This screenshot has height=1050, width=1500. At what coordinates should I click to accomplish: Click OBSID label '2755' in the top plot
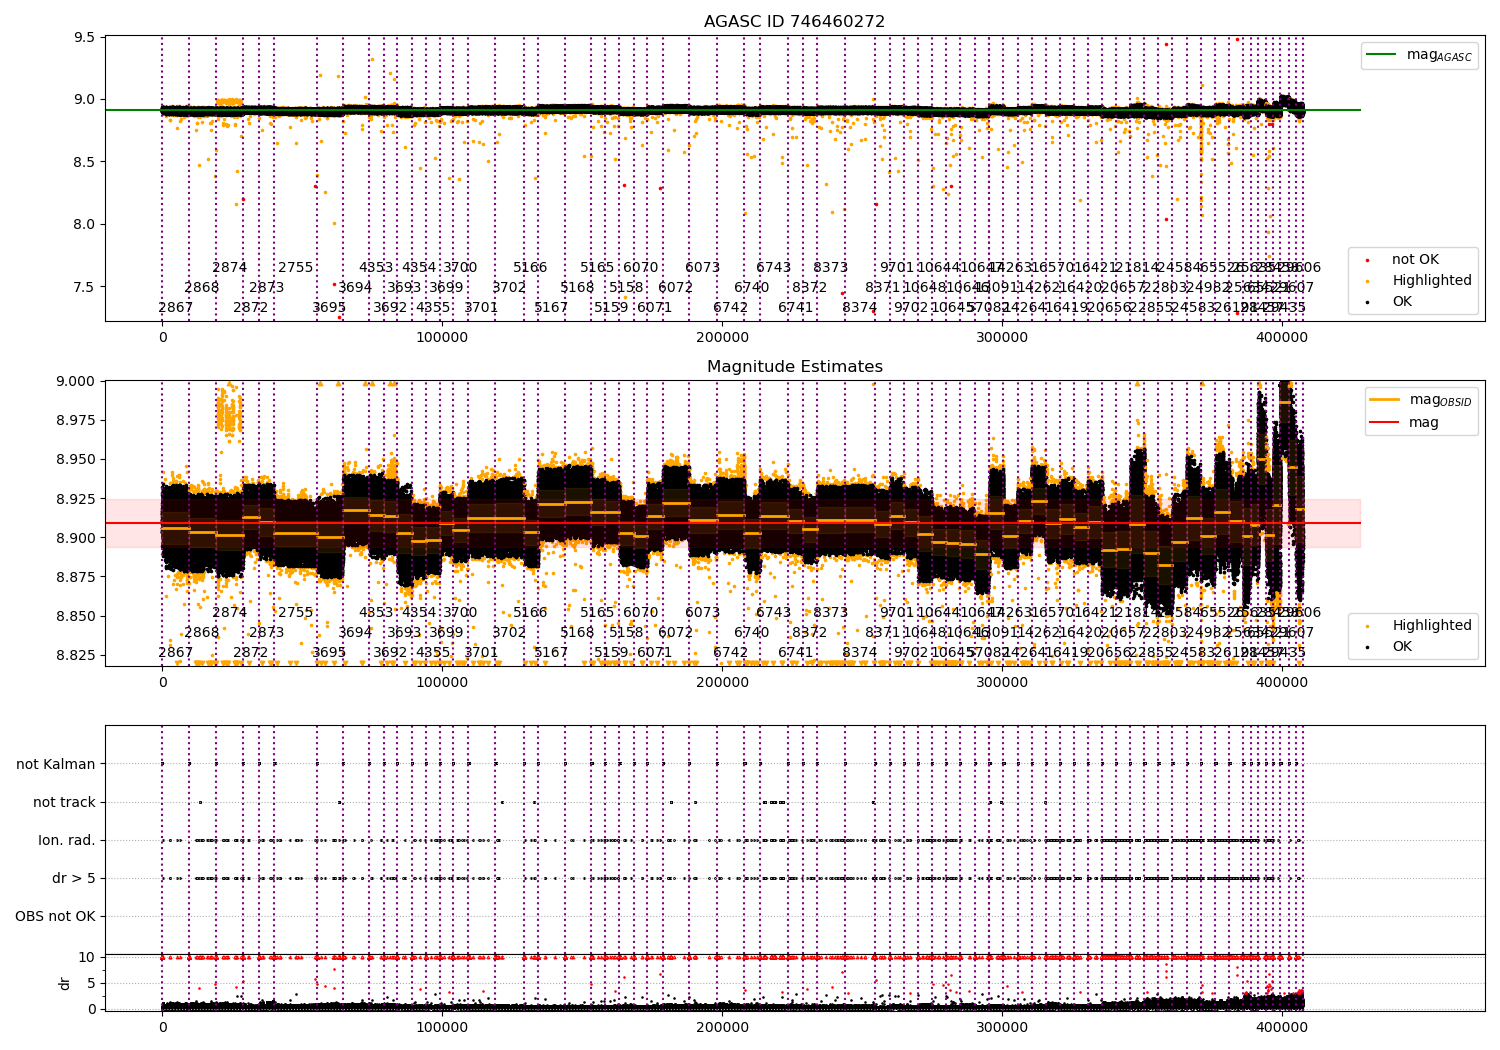pyautogui.click(x=296, y=267)
